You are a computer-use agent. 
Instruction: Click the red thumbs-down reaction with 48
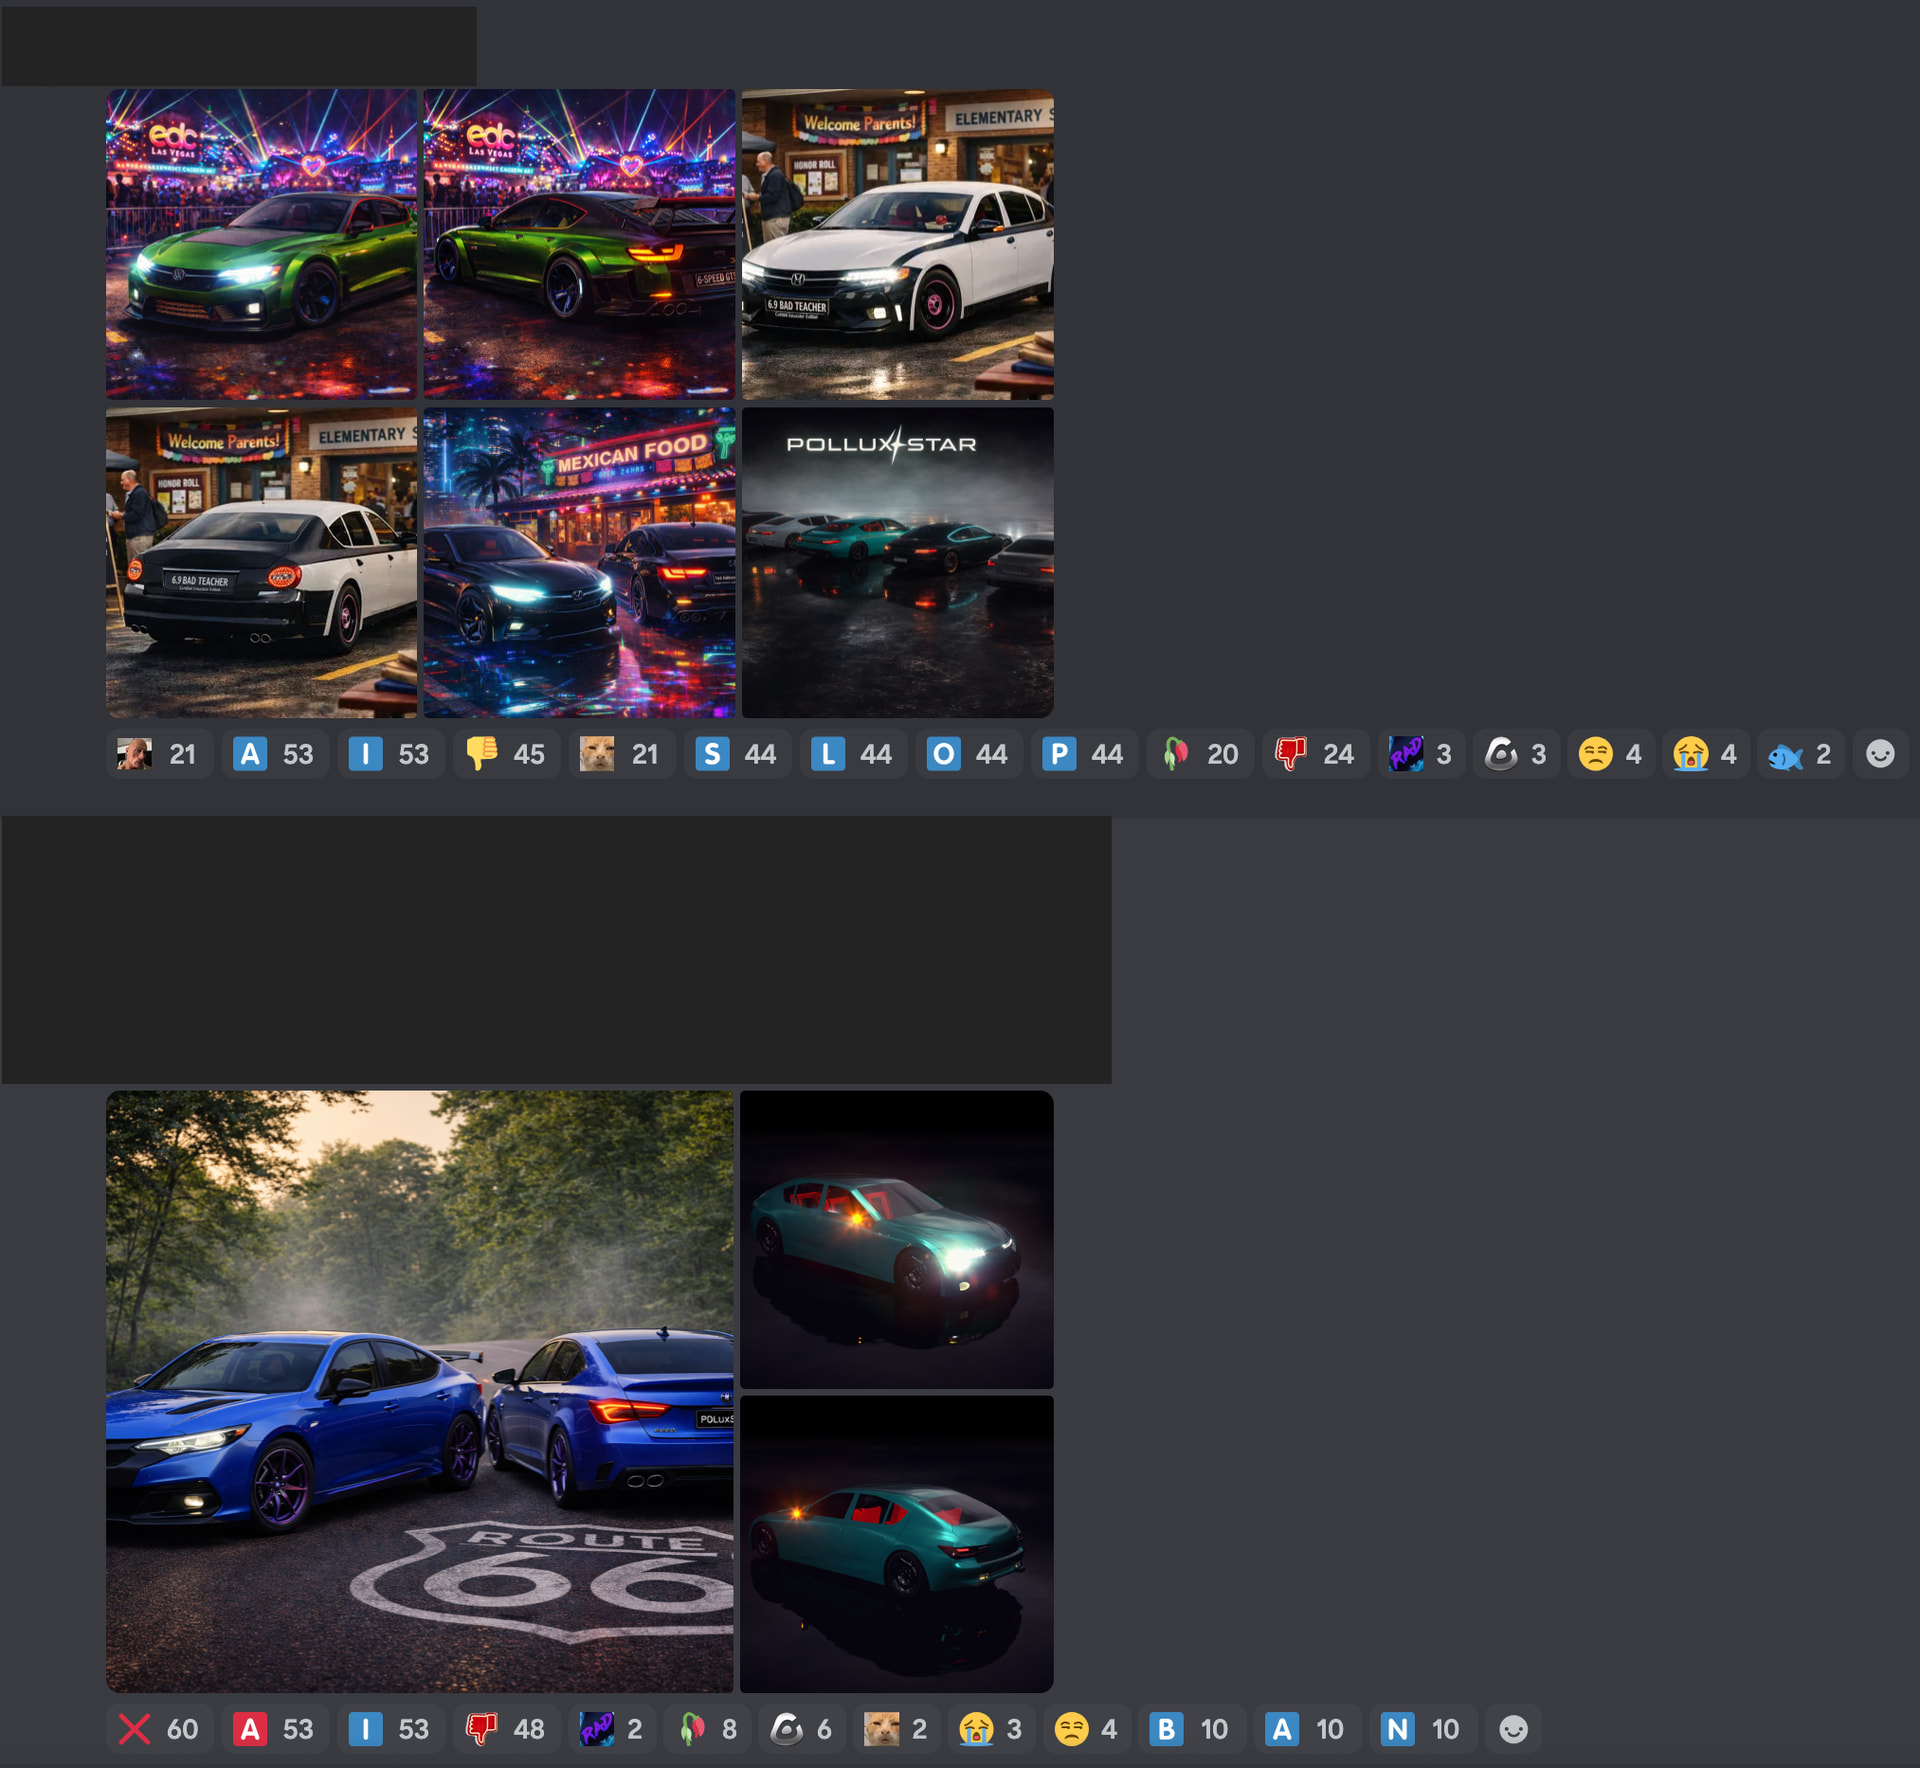(x=506, y=1729)
